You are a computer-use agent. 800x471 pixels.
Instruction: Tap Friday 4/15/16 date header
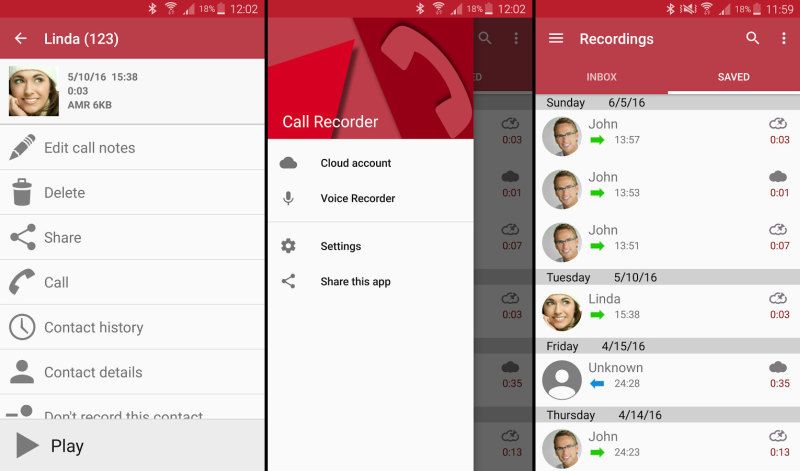(x=668, y=346)
